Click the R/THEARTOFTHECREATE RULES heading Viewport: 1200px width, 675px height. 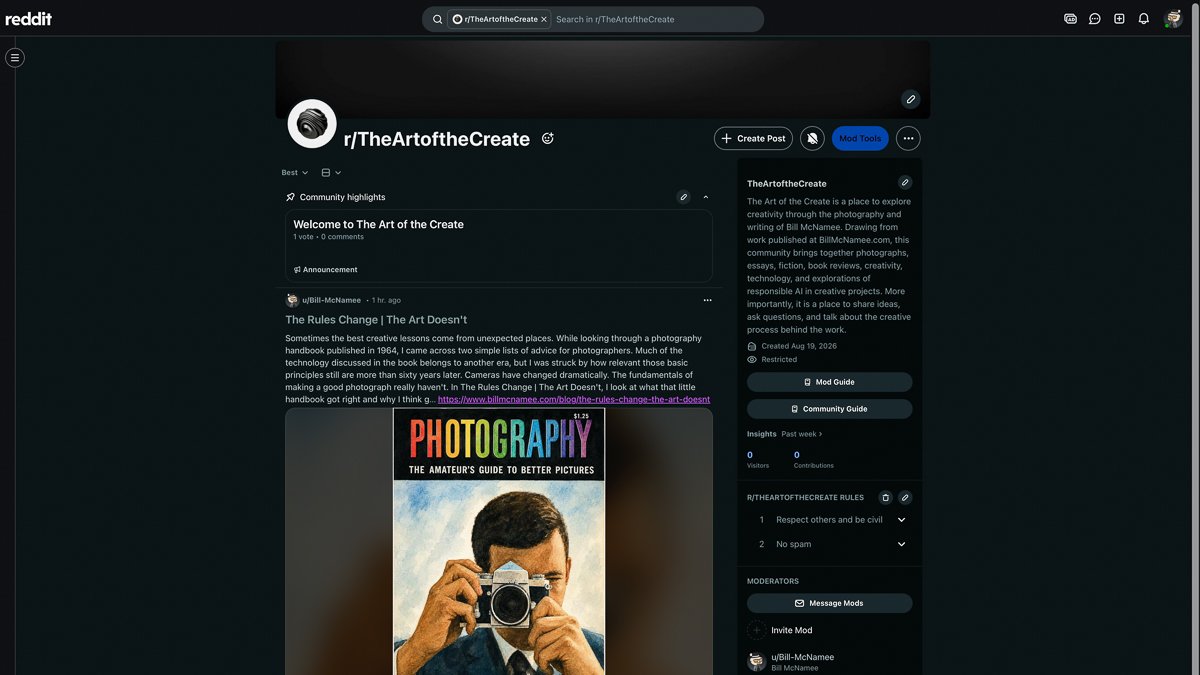805,497
